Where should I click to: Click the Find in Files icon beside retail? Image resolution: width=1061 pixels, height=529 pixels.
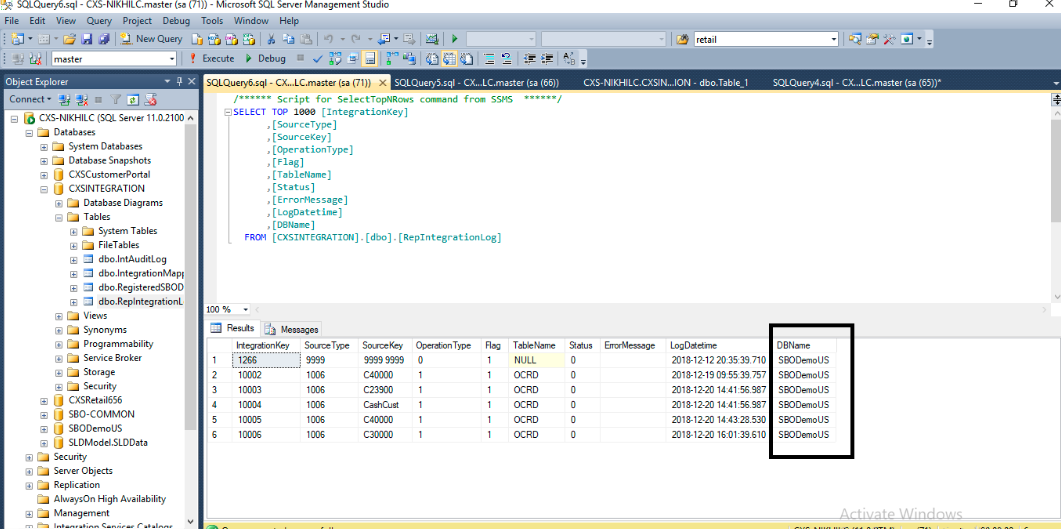[x=683, y=39]
